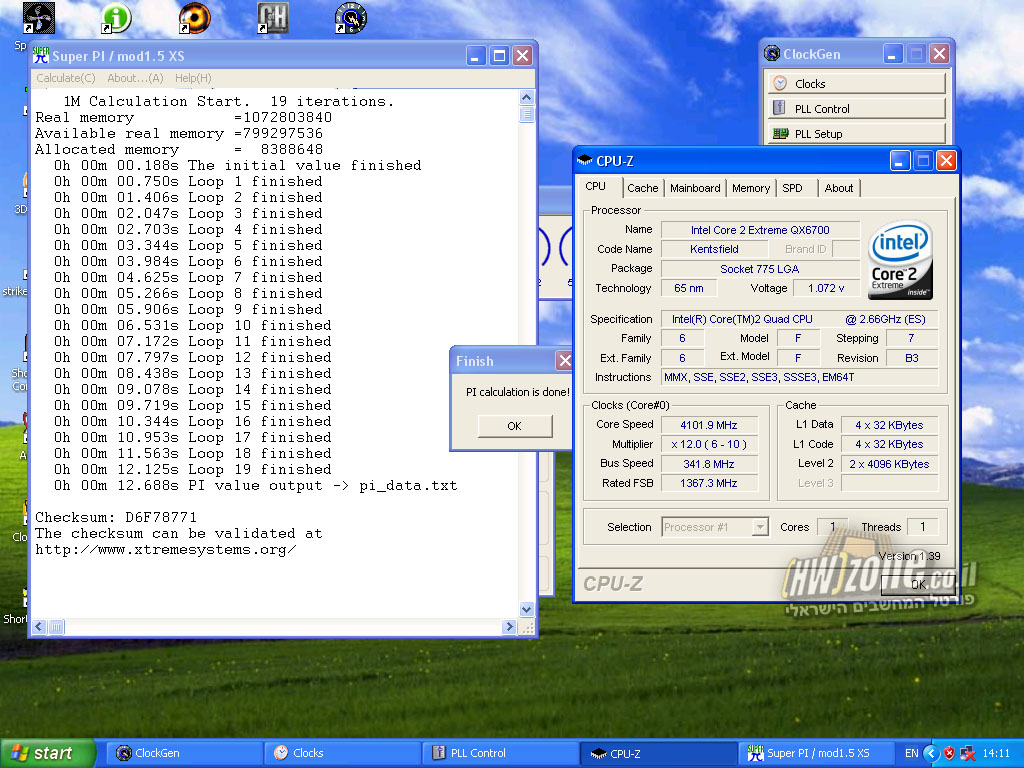Click Super PI horizontal scrollbar left arrow
Image resolution: width=1024 pixels, height=768 pixels.
(x=39, y=627)
